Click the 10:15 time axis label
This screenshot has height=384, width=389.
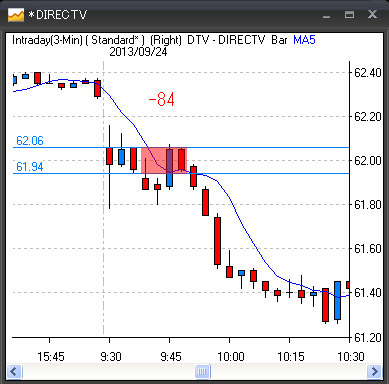point(291,357)
